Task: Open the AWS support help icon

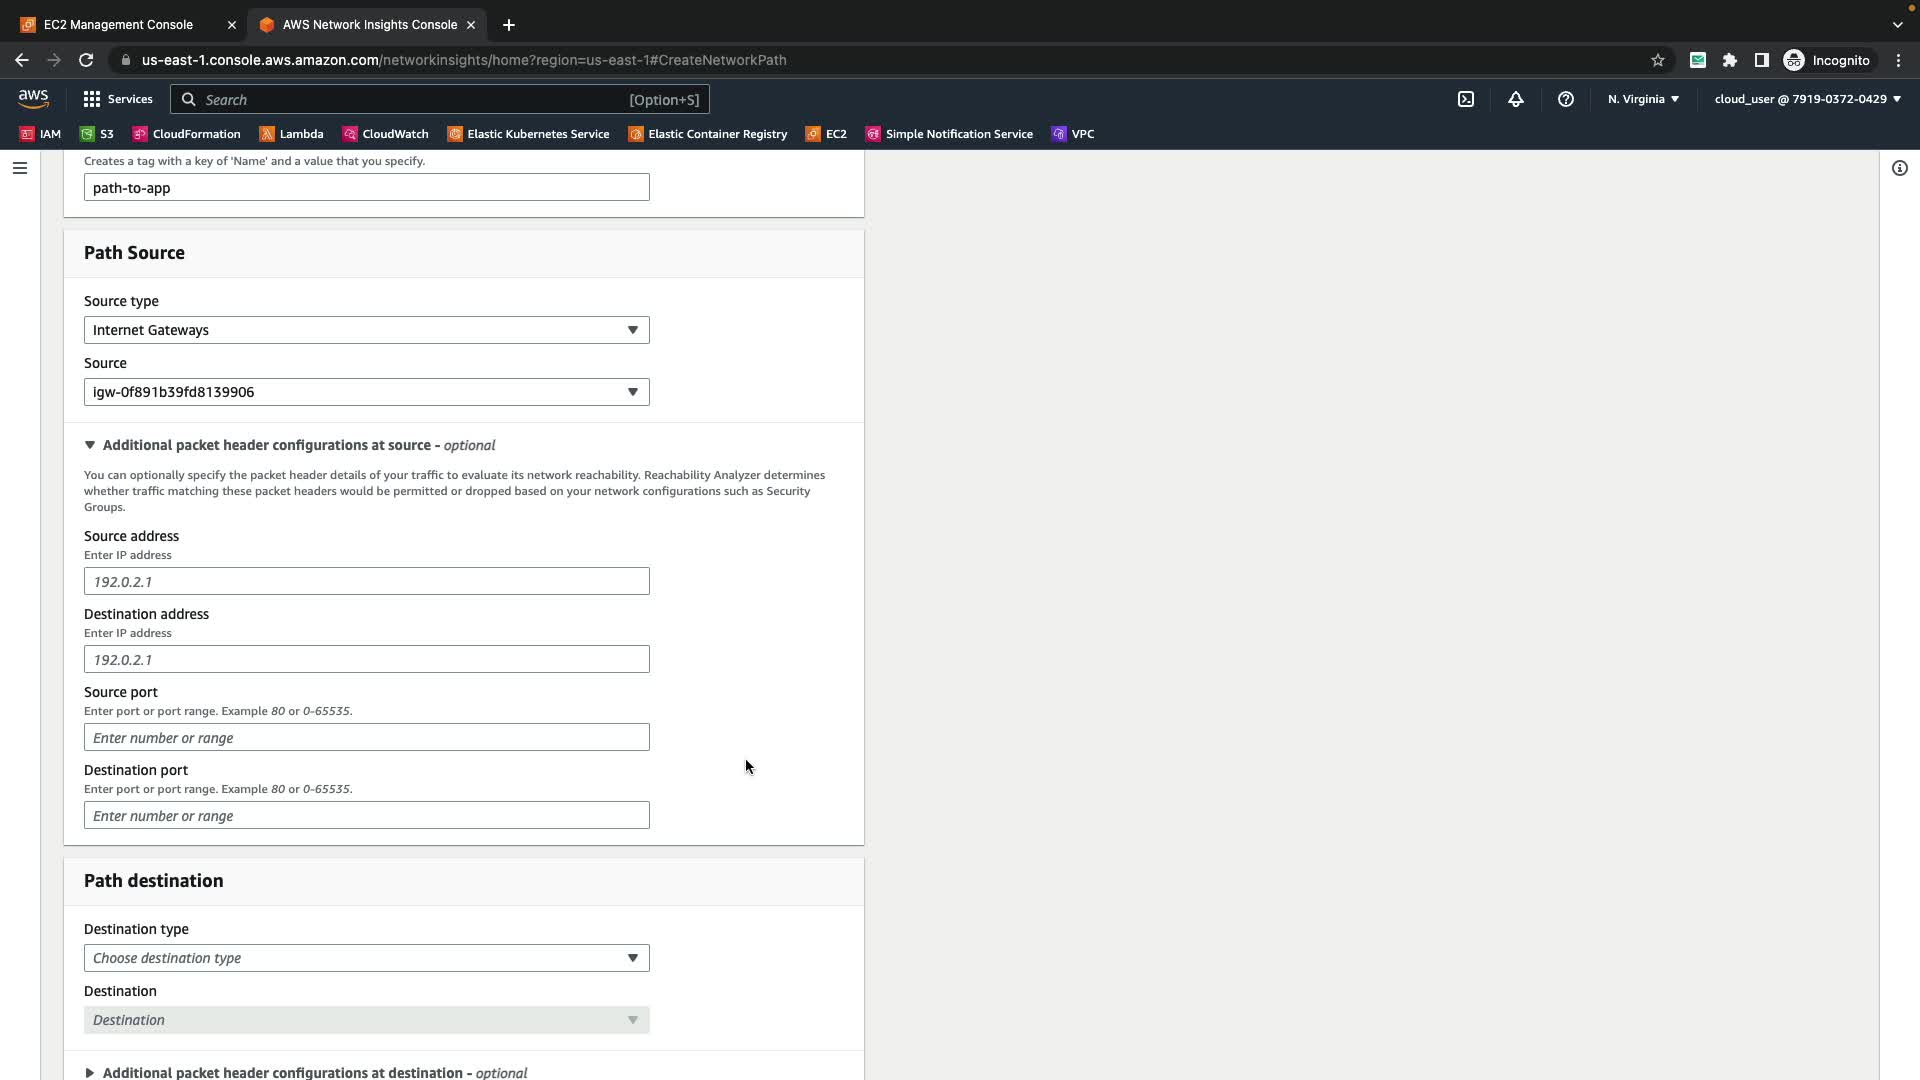Action: [x=1566, y=99]
